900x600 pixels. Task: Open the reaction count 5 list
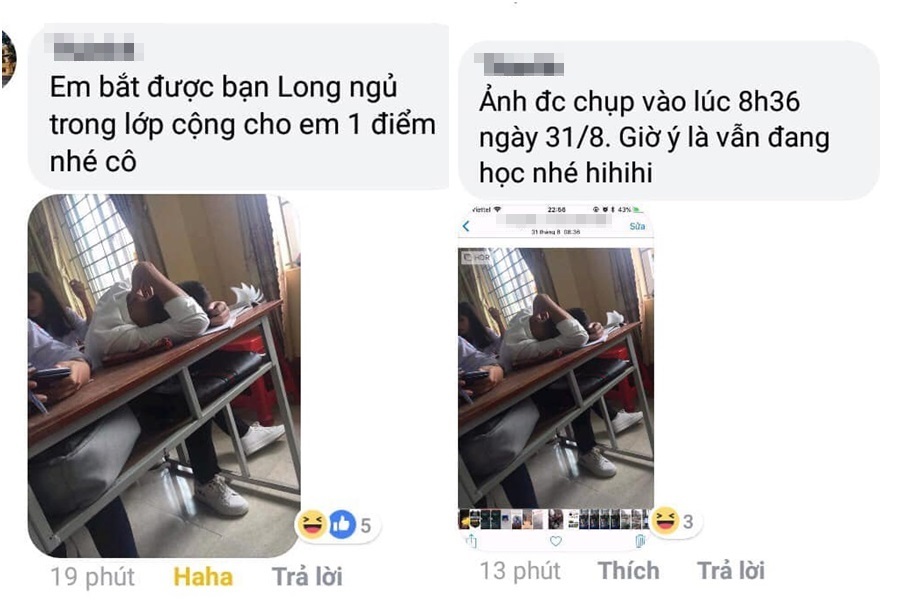[x=366, y=525]
